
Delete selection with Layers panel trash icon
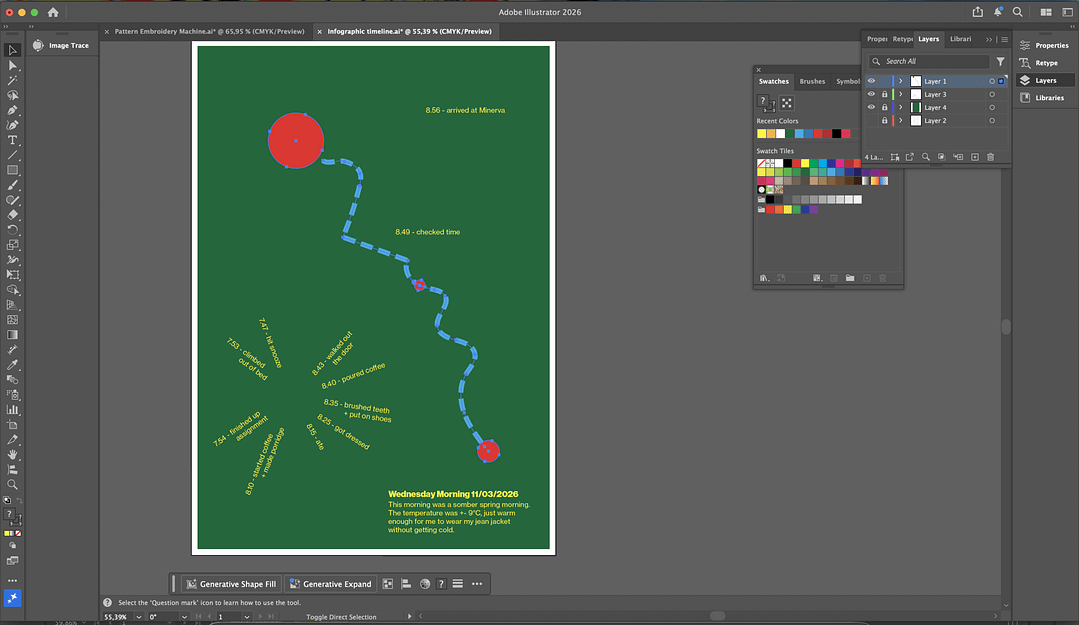[990, 157]
